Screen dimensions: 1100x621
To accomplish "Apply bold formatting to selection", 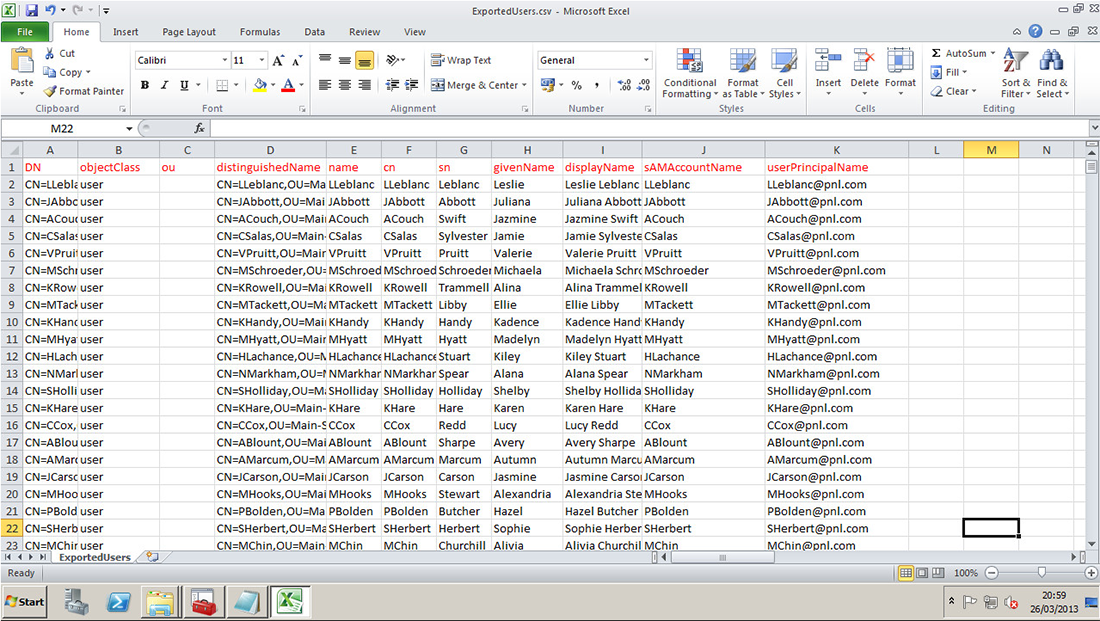I will pos(145,85).
